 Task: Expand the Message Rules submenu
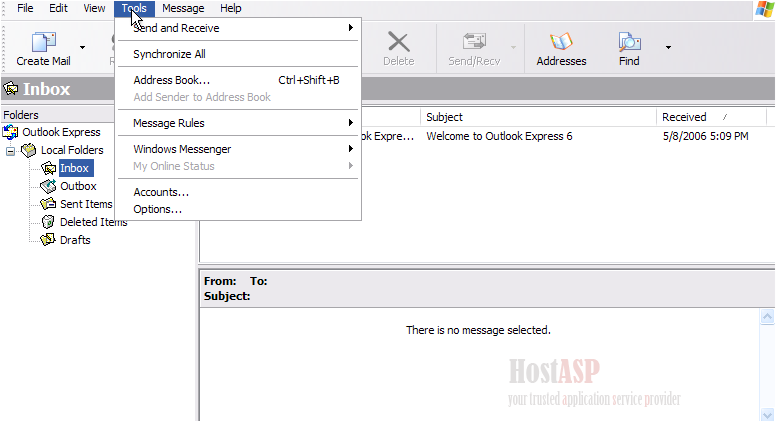tap(238, 123)
